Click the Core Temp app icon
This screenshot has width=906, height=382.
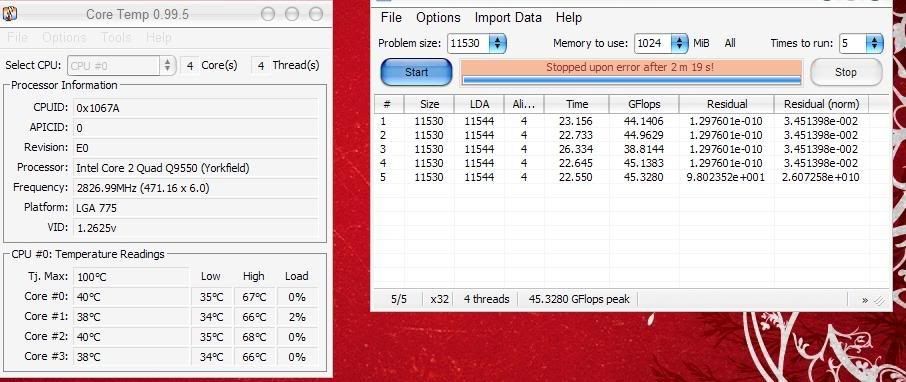pos(10,14)
